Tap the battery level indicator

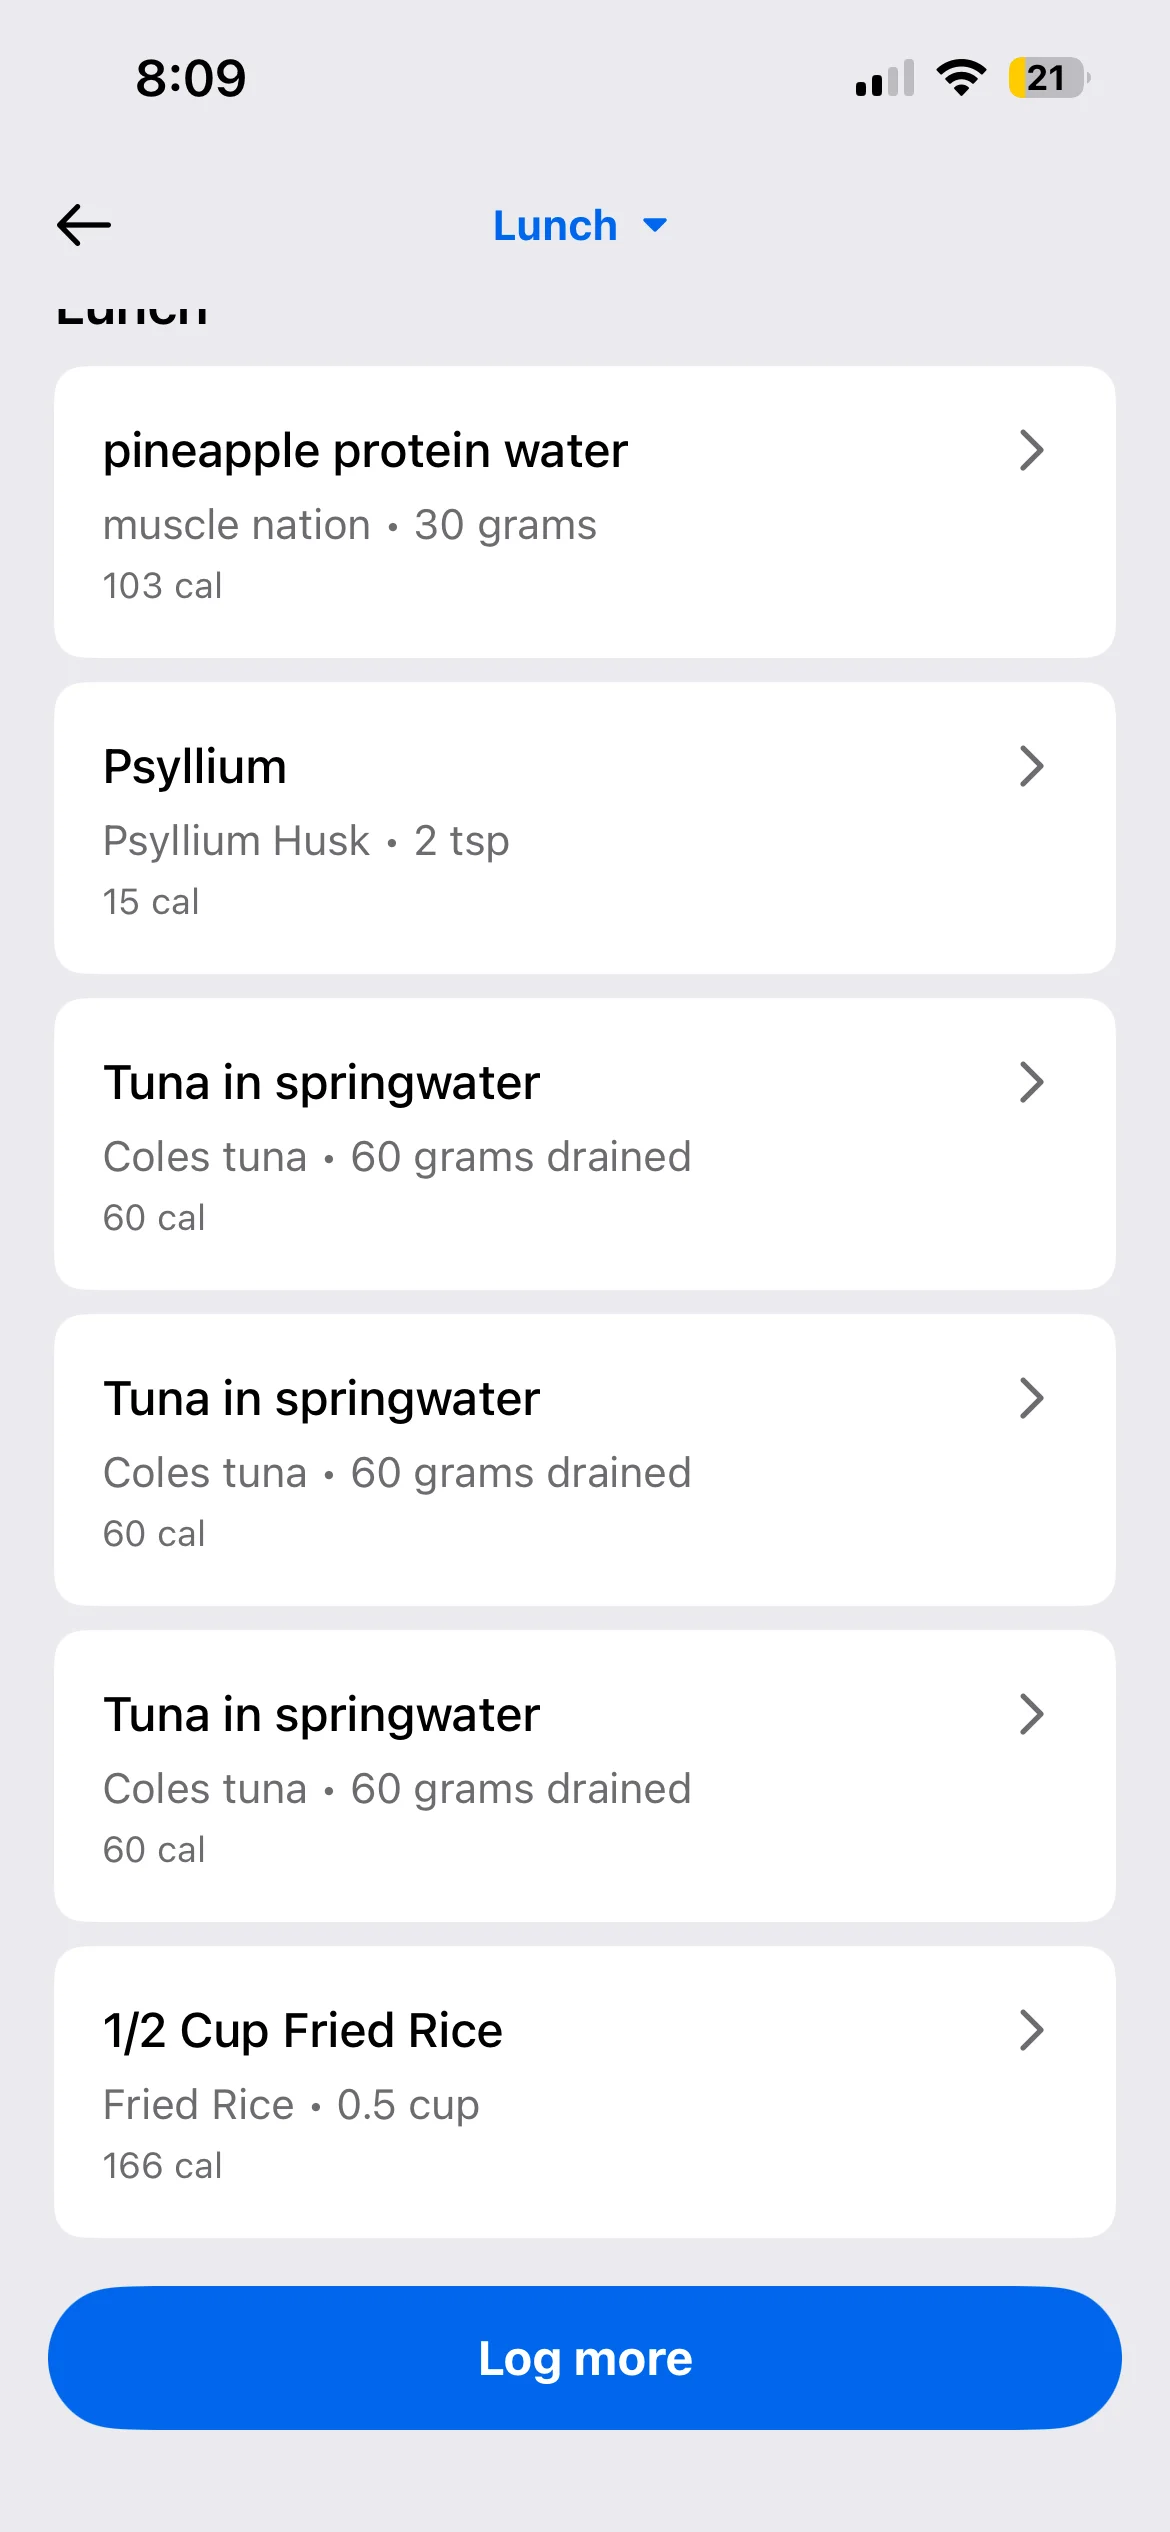pyautogui.click(x=1048, y=78)
